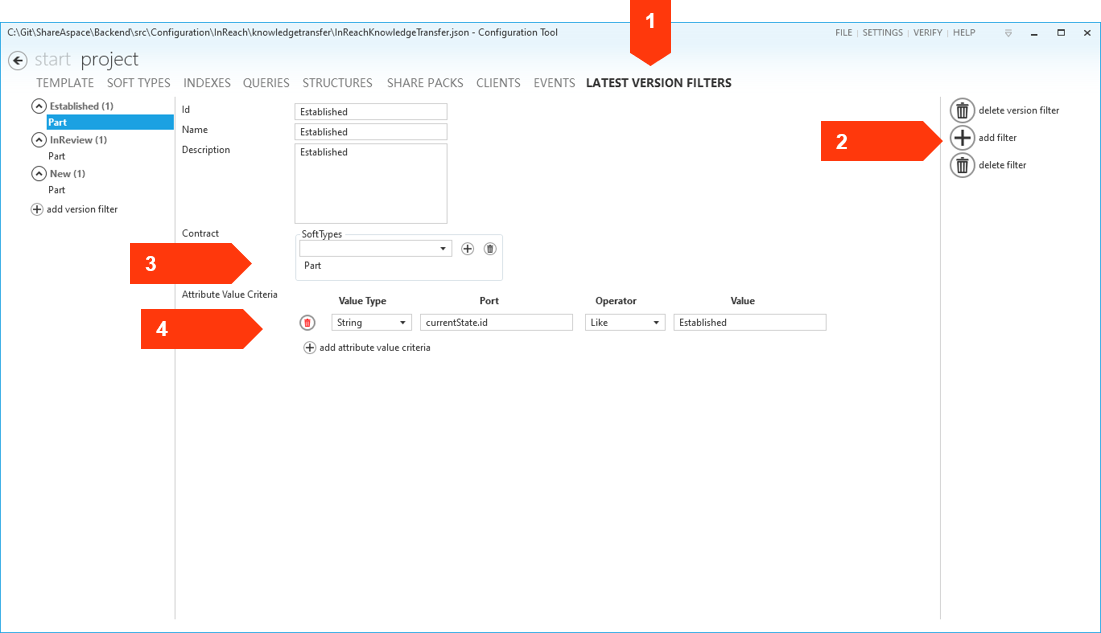The image size is (1101, 633).
Task: Open the SETTINGS menu
Action: tap(882, 32)
